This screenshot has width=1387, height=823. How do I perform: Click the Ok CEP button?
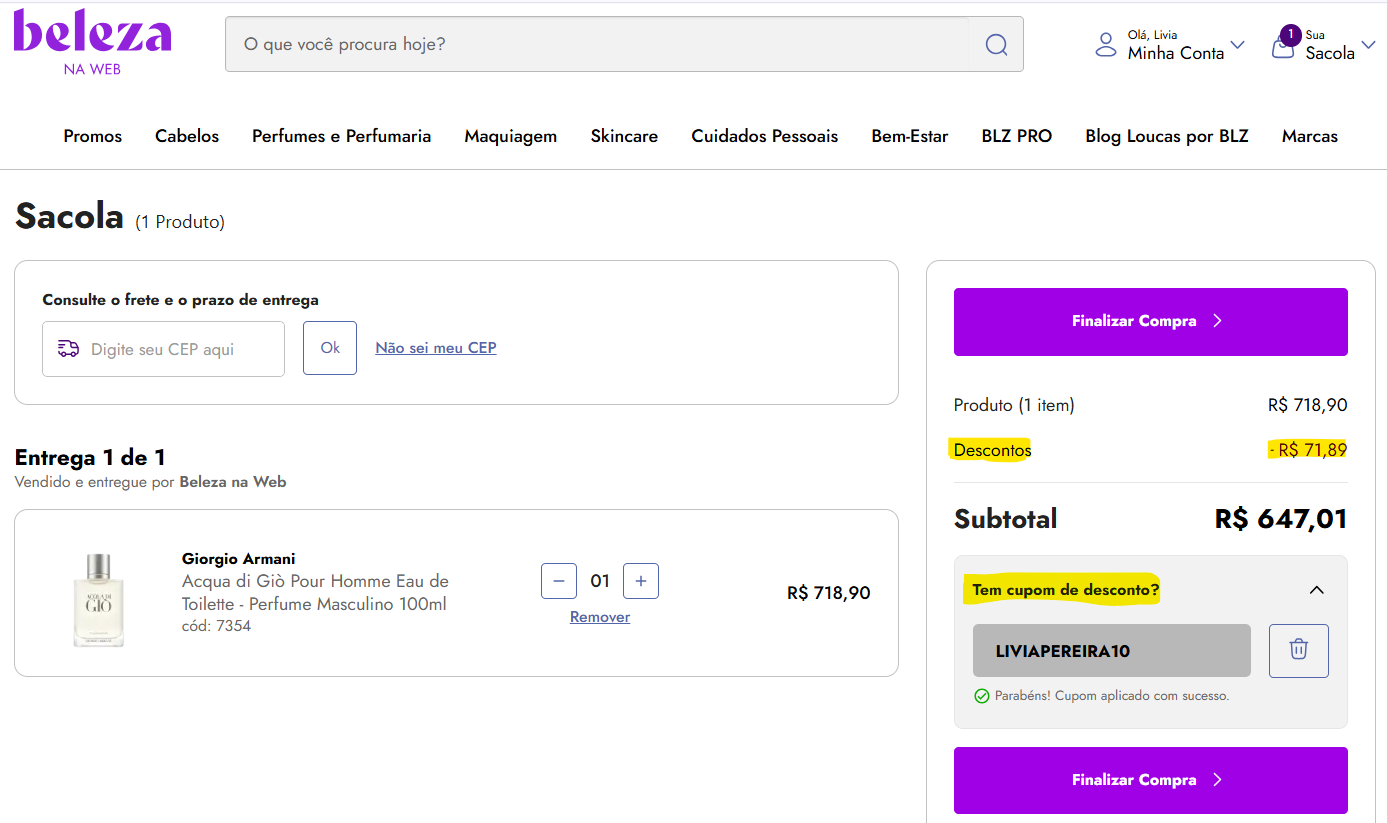[x=330, y=348]
